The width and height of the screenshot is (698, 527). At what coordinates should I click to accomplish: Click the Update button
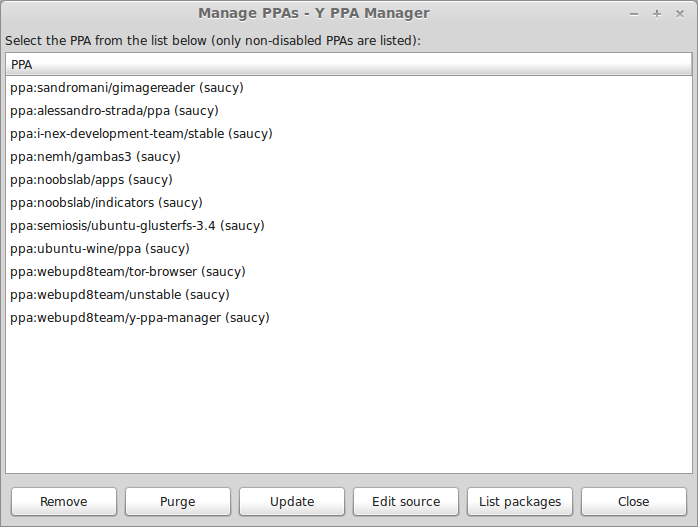tap(292, 502)
